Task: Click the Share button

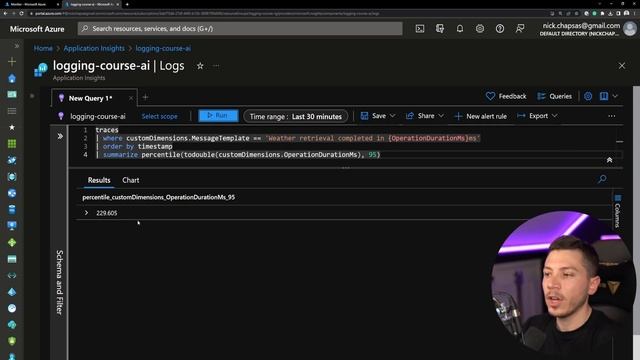Action: pyautogui.click(x=420, y=116)
